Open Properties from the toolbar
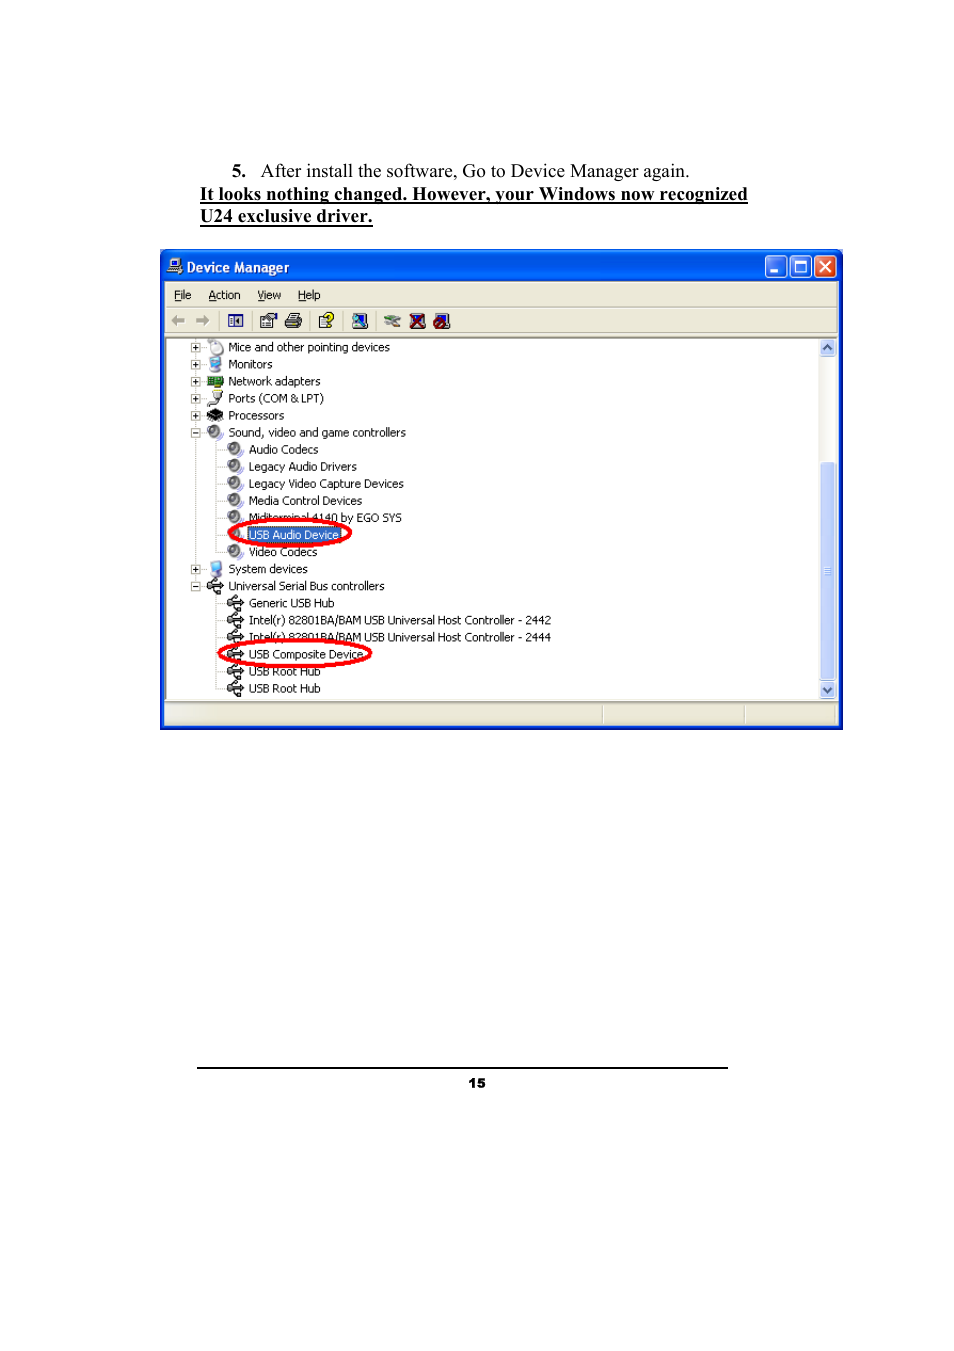The height and width of the screenshot is (1351, 954). [267, 321]
